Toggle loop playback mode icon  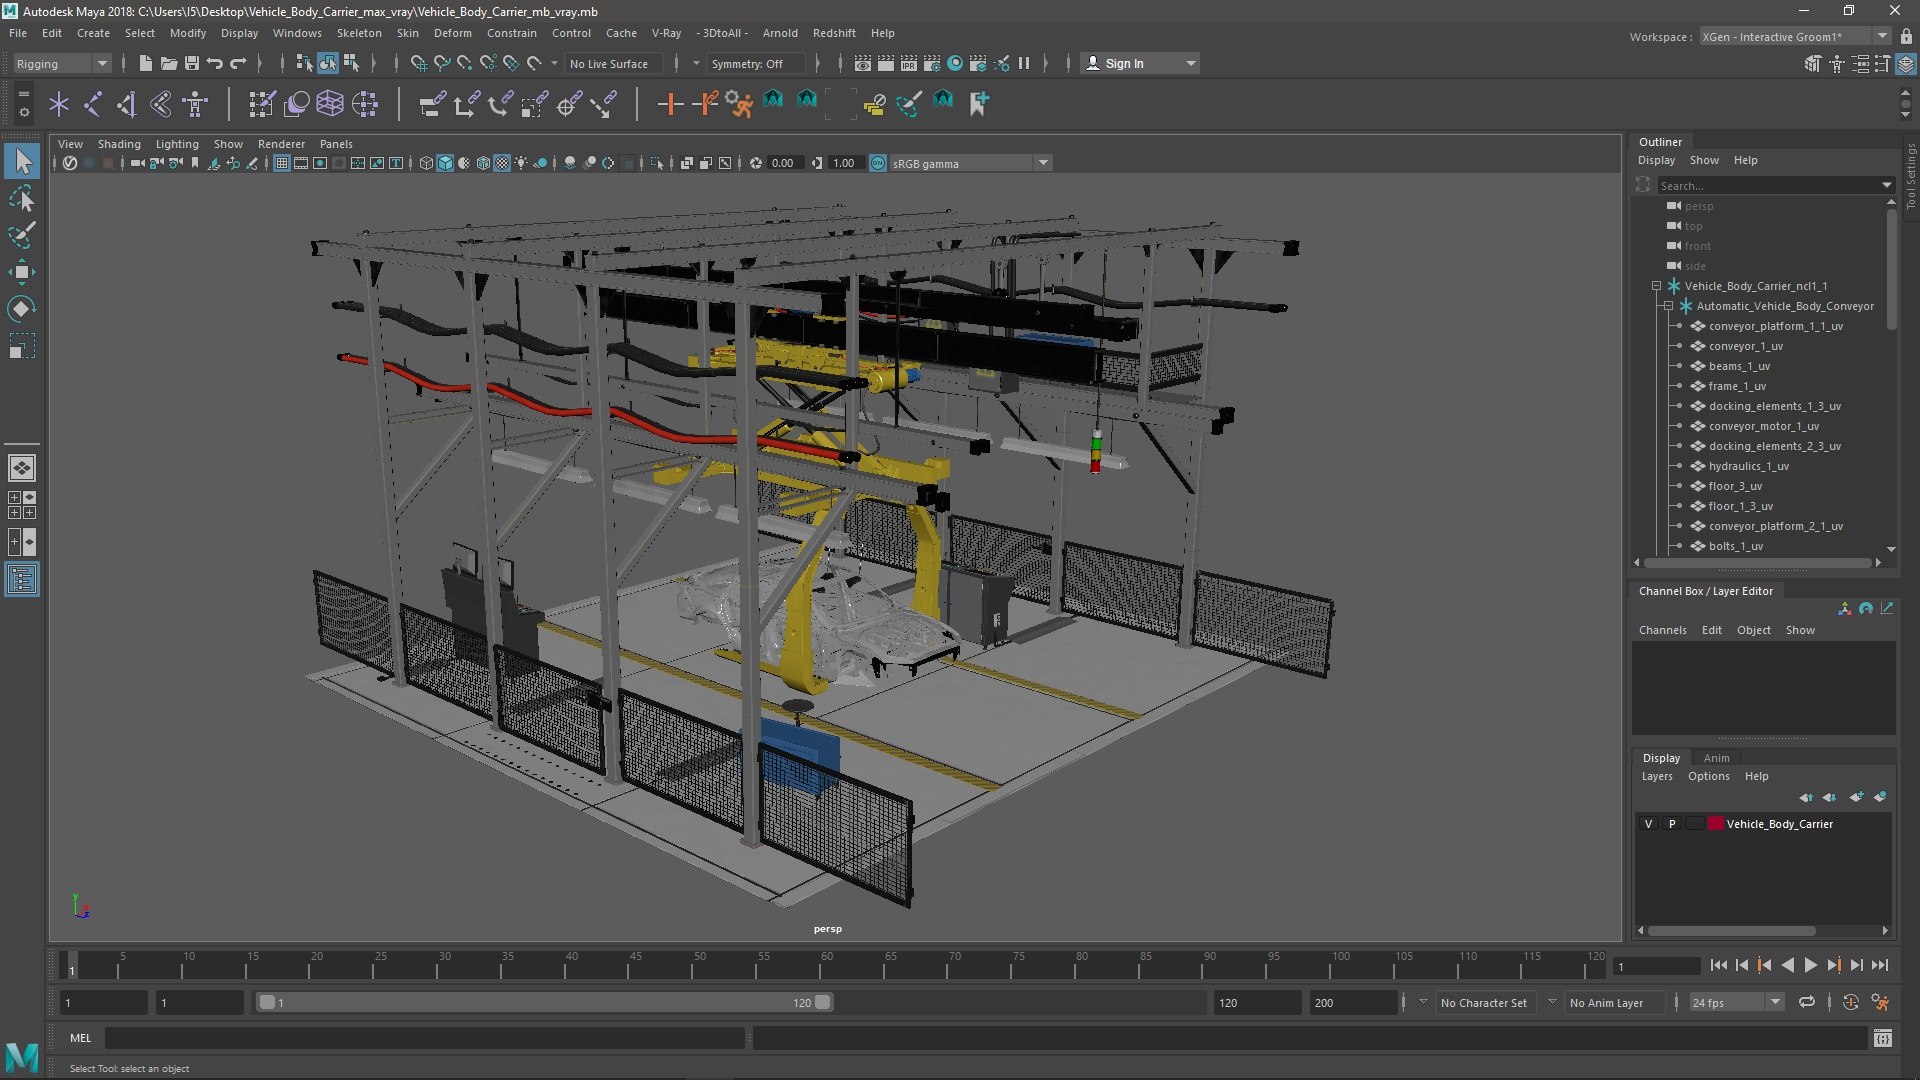1807,1002
